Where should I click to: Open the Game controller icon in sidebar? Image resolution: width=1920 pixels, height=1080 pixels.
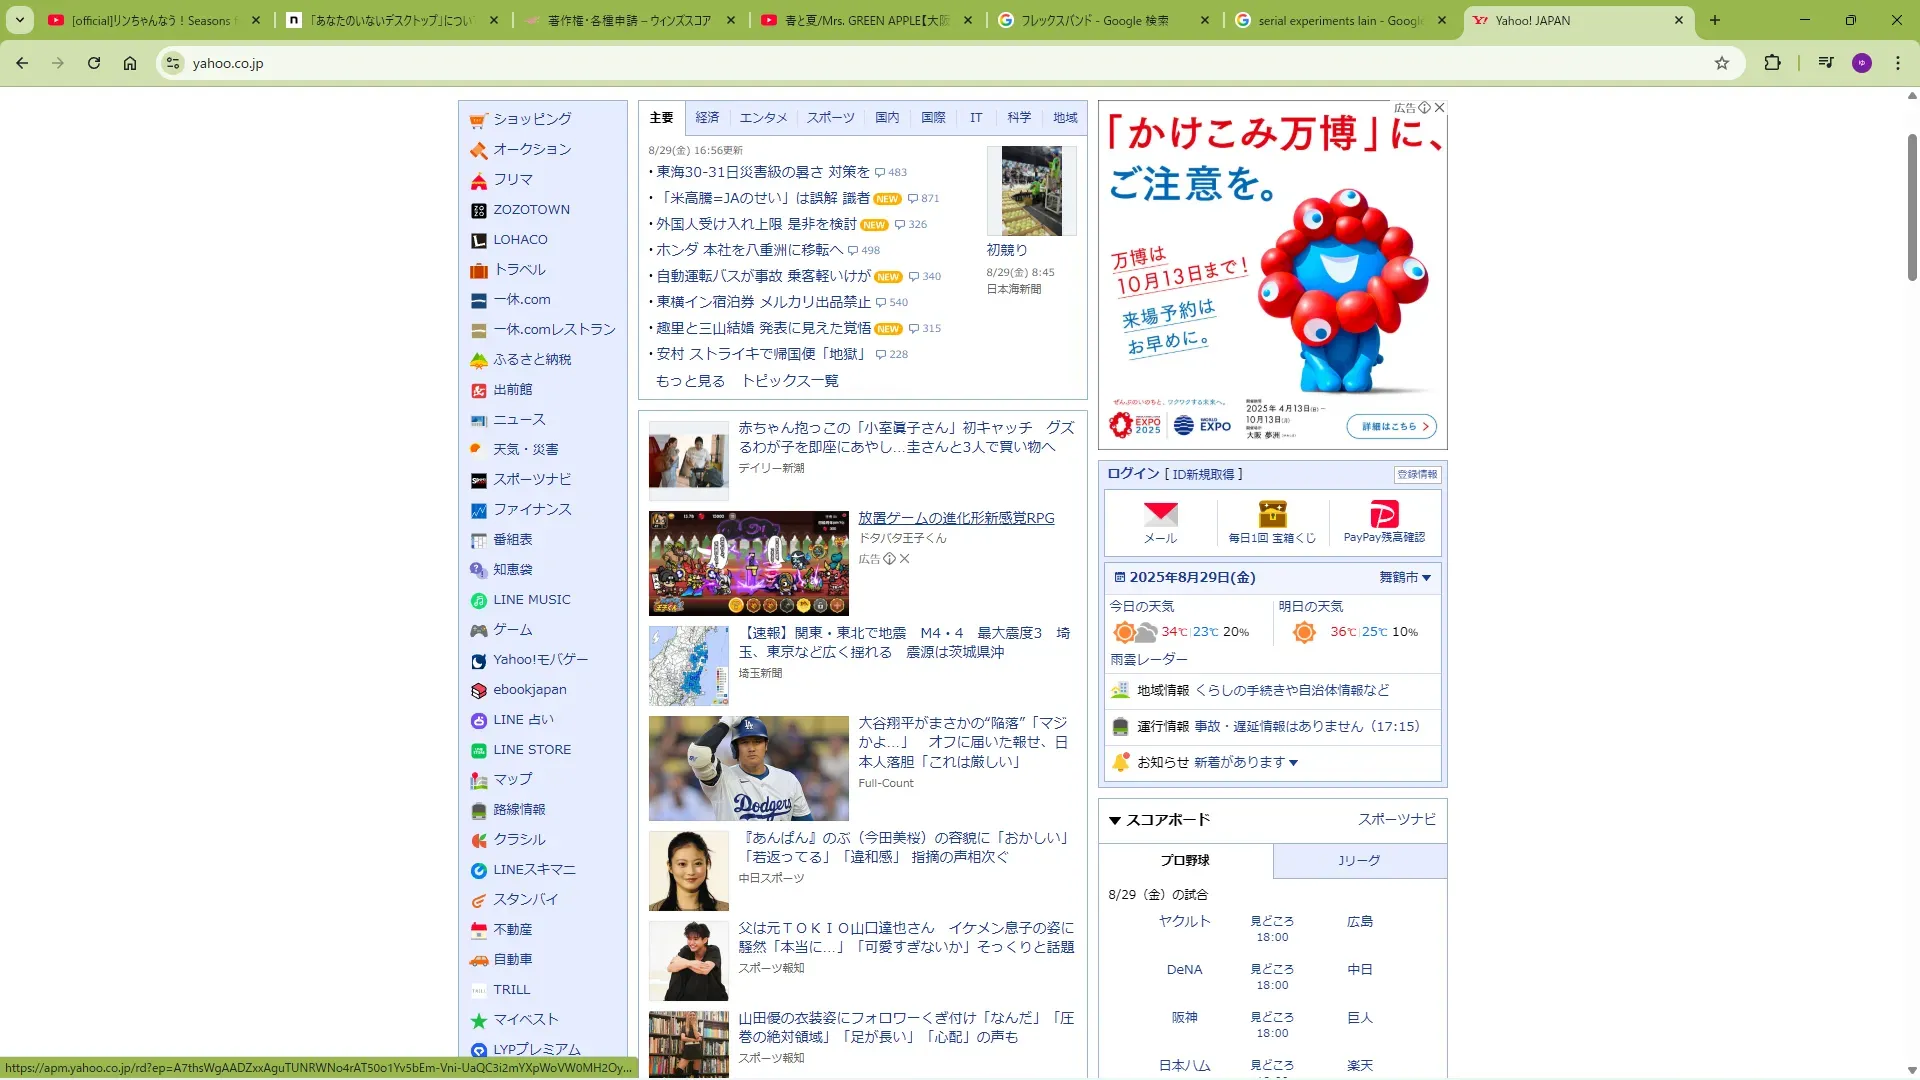(479, 630)
